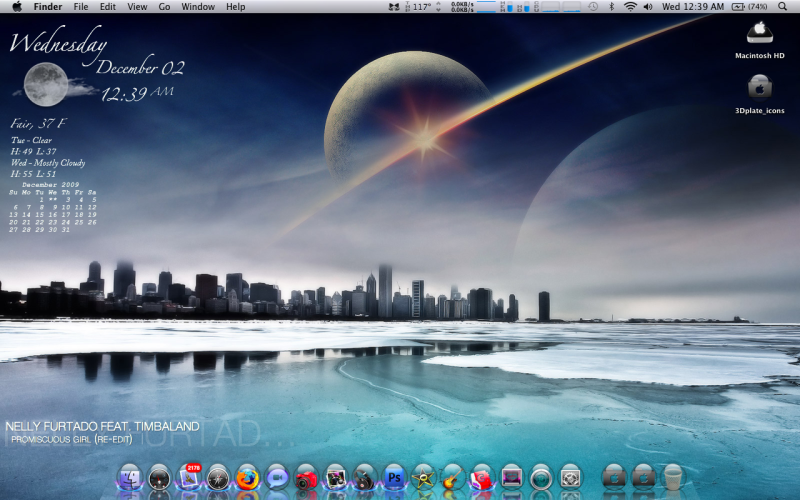Select the 3Dplate_icons desktop item
Image resolution: width=800 pixels, height=500 pixels.
pyautogui.click(x=760, y=94)
